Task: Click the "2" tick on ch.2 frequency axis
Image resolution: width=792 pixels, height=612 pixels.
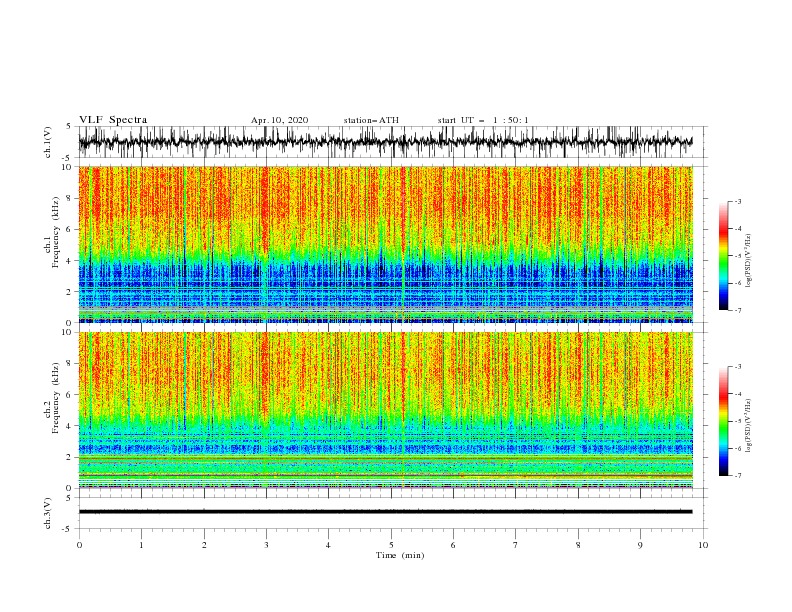Action: (x=70, y=457)
